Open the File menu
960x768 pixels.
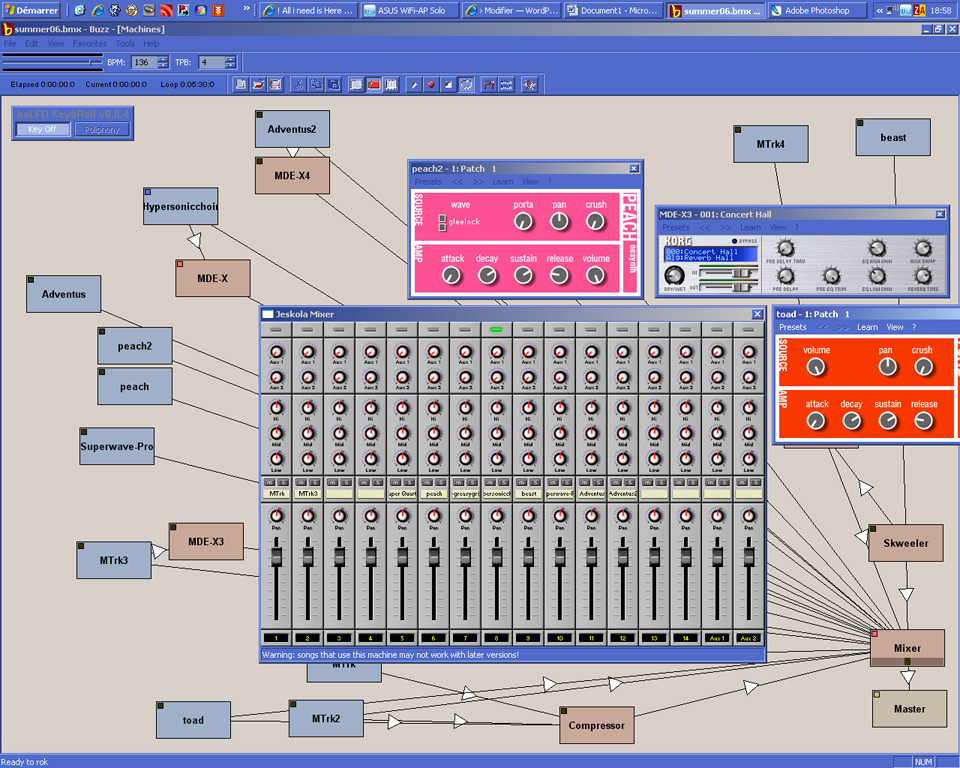point(10,43)
